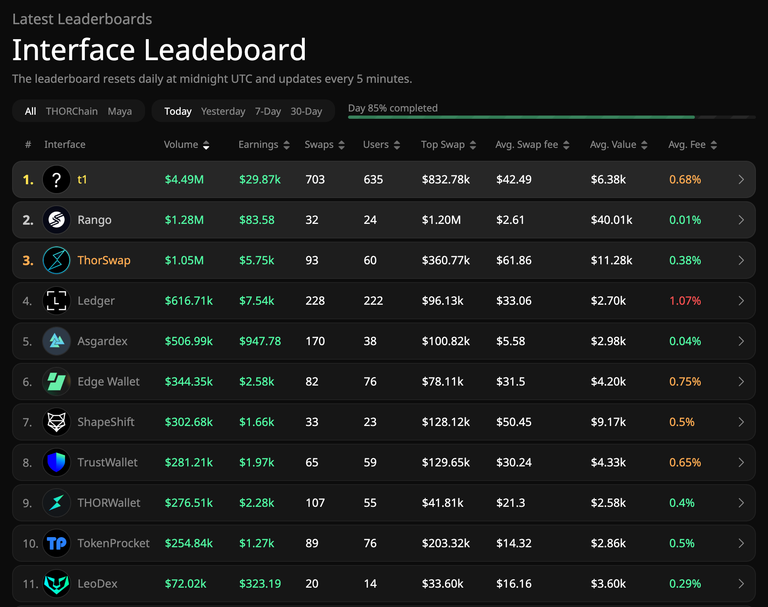
Task: Click ThorSwap top swap $360.77k
Action: (446, 261)
